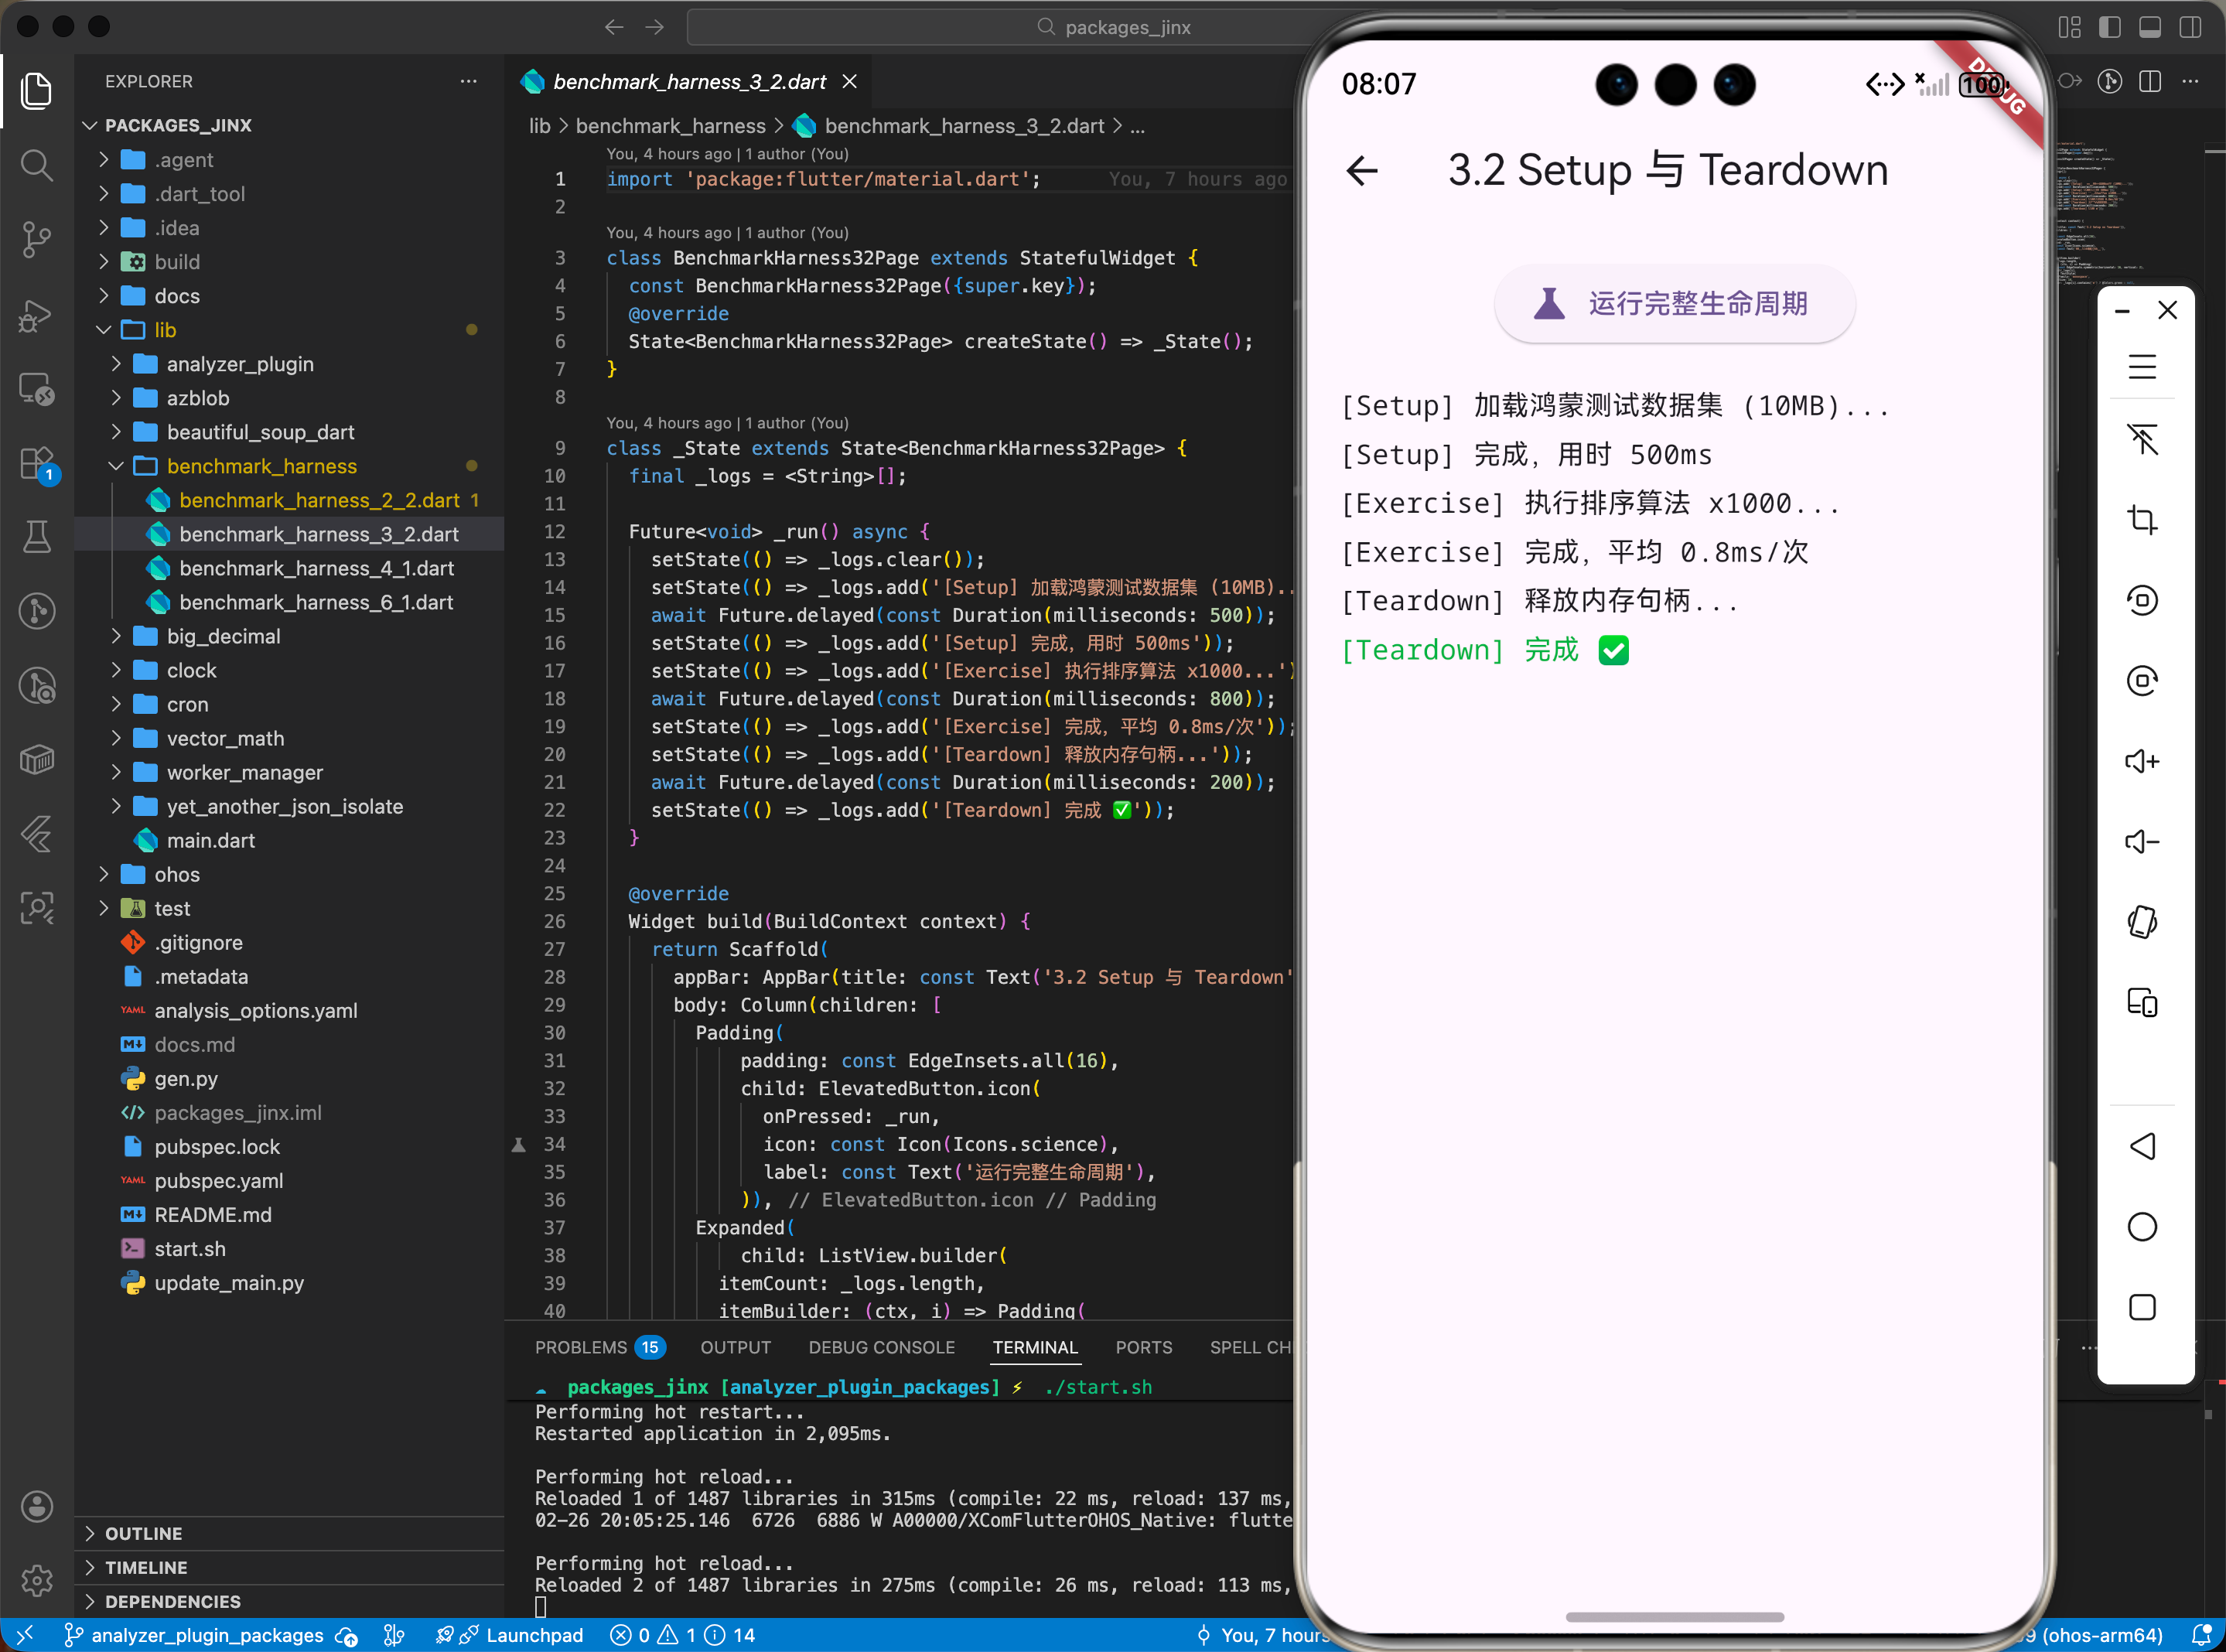Toggle secondary side bar layout icon
2226x1652 pixels.
(x=2190, y=27)
